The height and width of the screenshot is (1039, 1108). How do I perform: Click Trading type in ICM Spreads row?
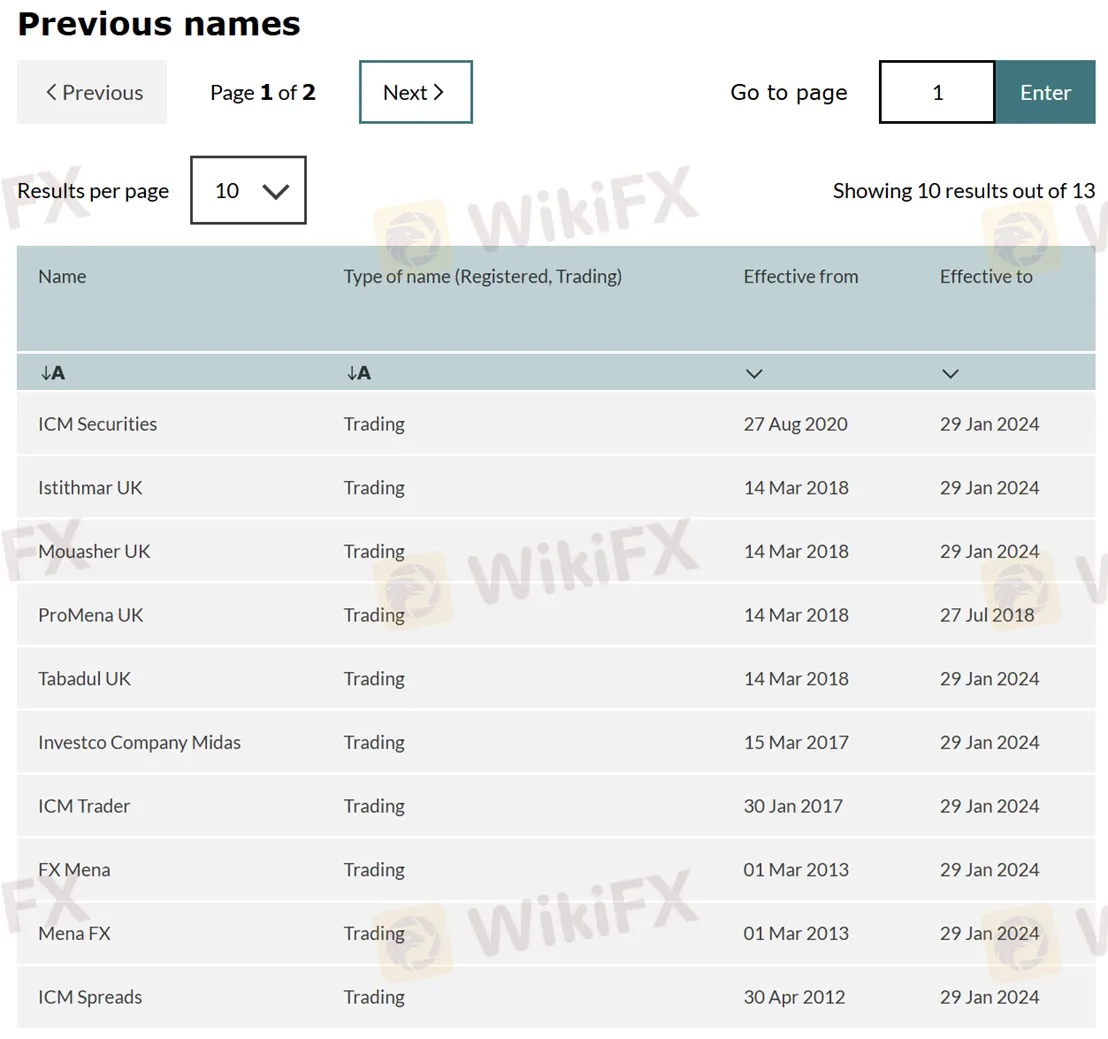pyautogui.click(x=374, y=997)
